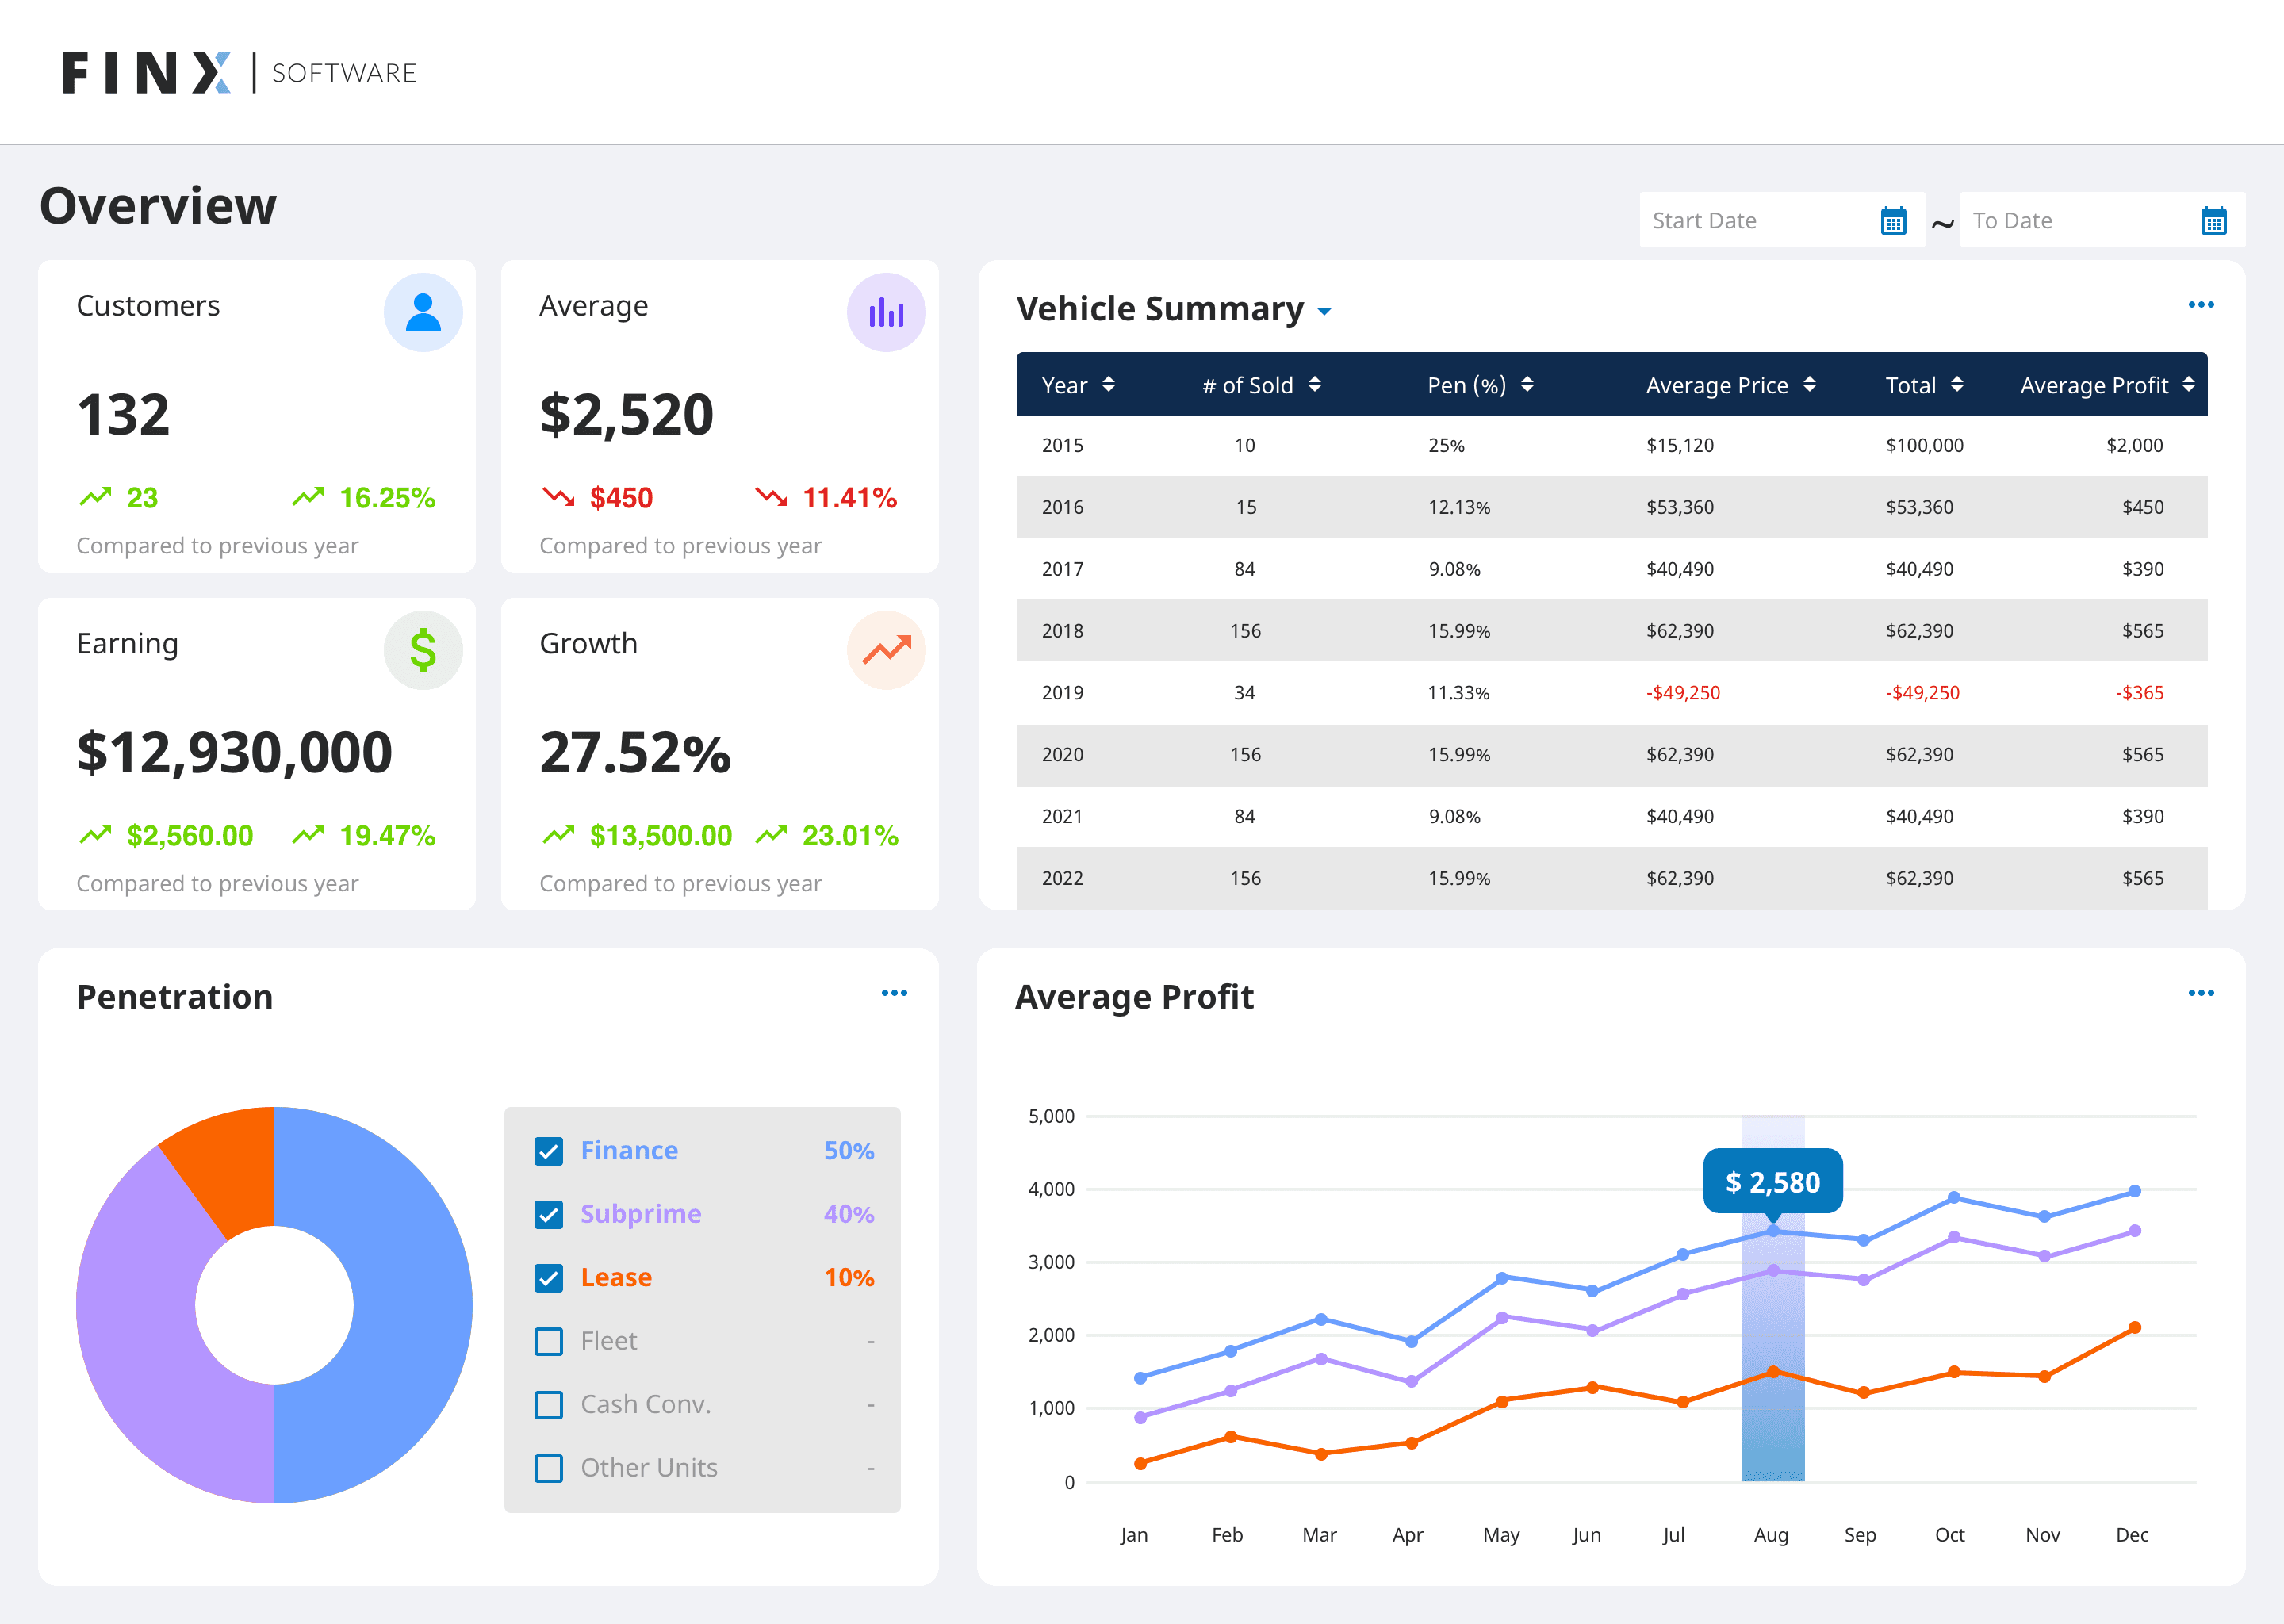The height and width of the screenshot is (1624, 2284).
Task: Click the 27.52% growth value
Action: [635, 753]
